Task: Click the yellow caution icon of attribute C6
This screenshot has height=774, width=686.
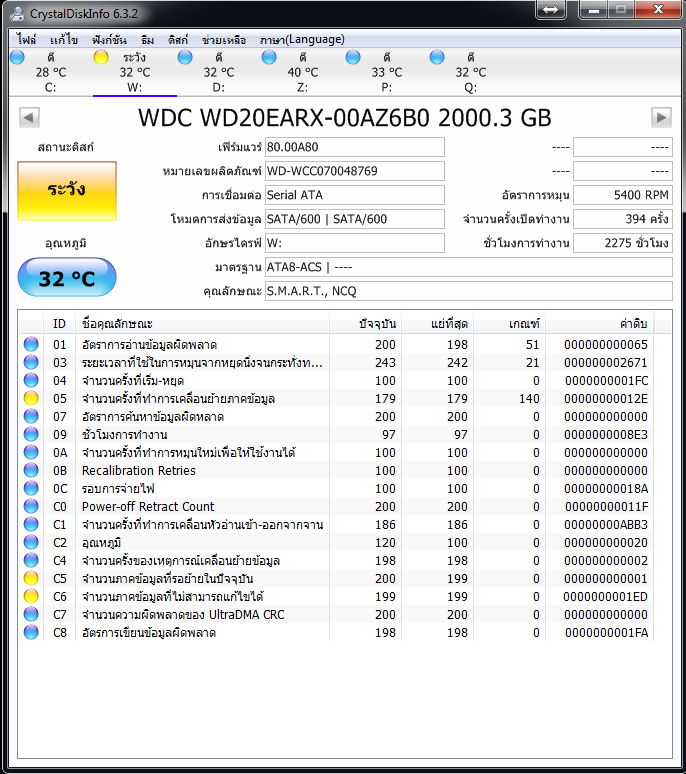Action: click(x=31, y=596)
